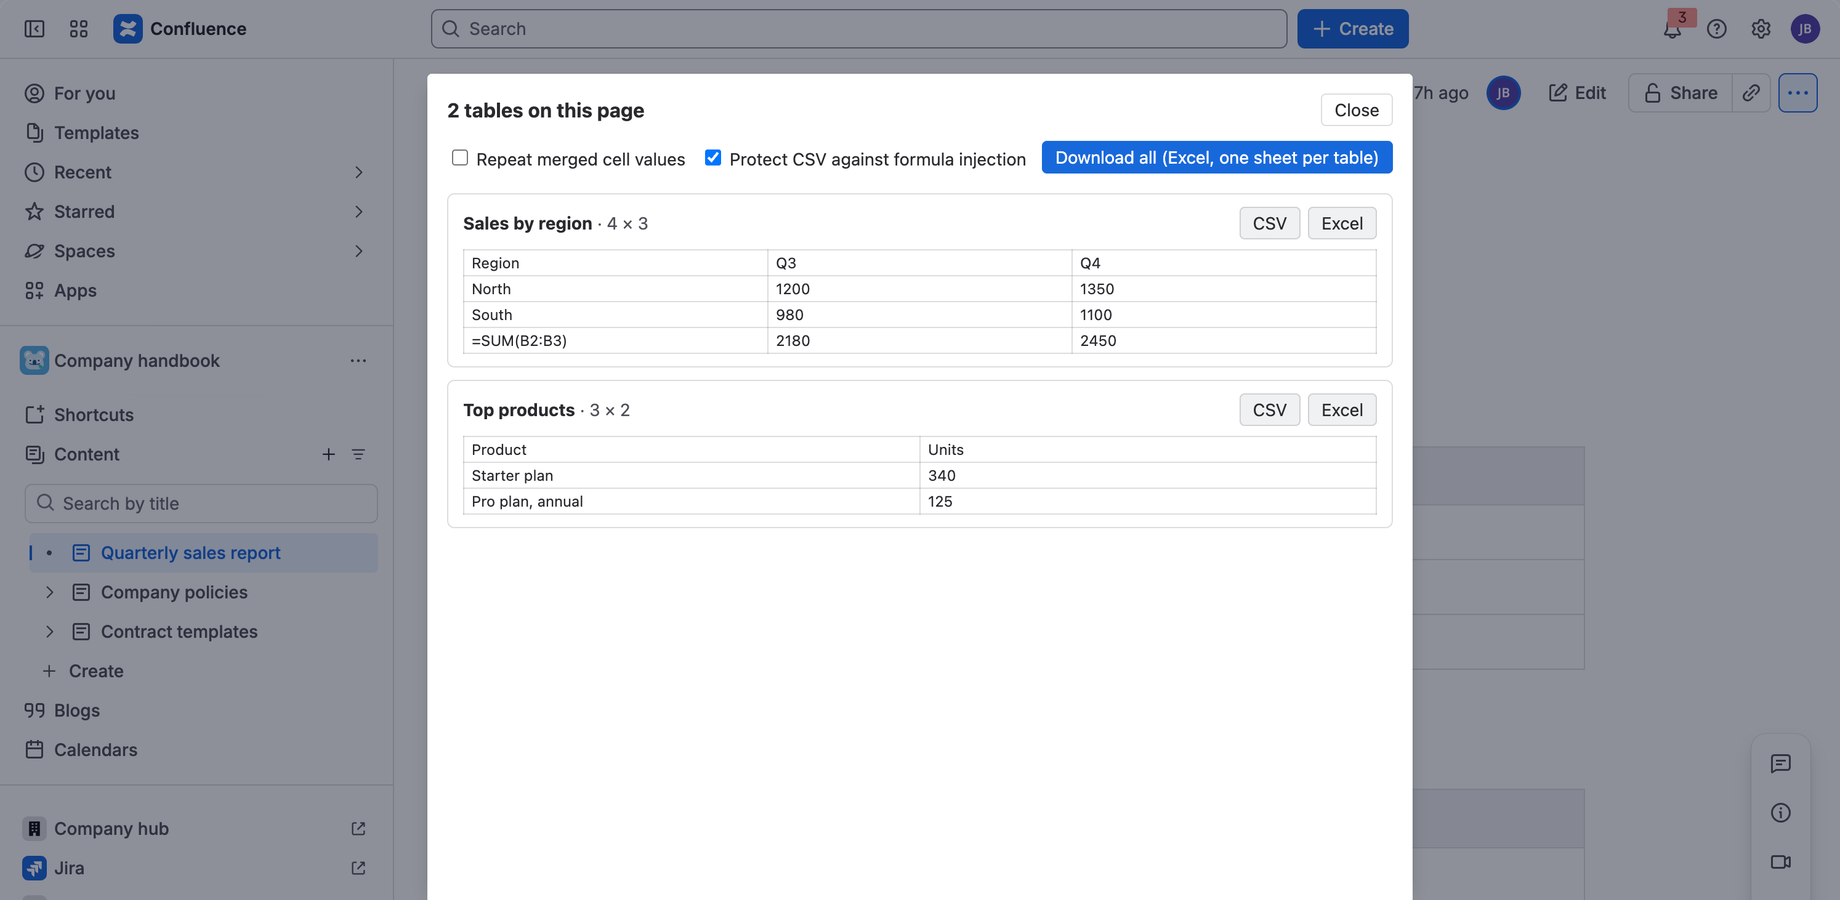Open Jira external link icon
1840x900 pixels.
358,868
